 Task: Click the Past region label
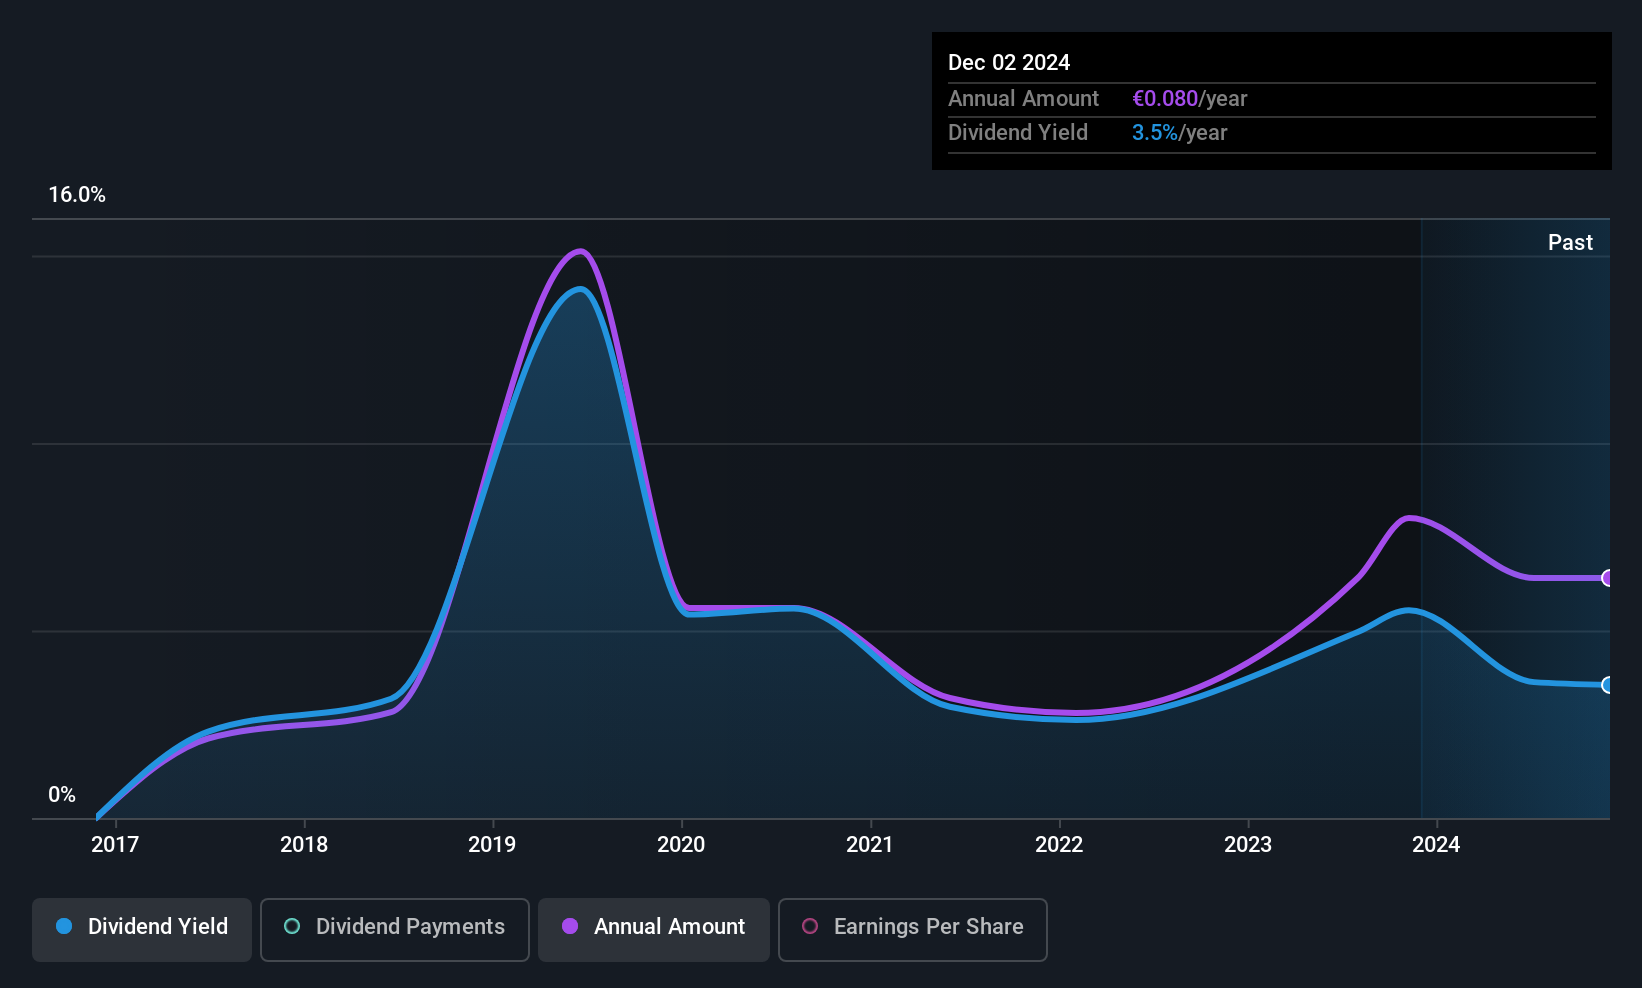pos(1570,242)
